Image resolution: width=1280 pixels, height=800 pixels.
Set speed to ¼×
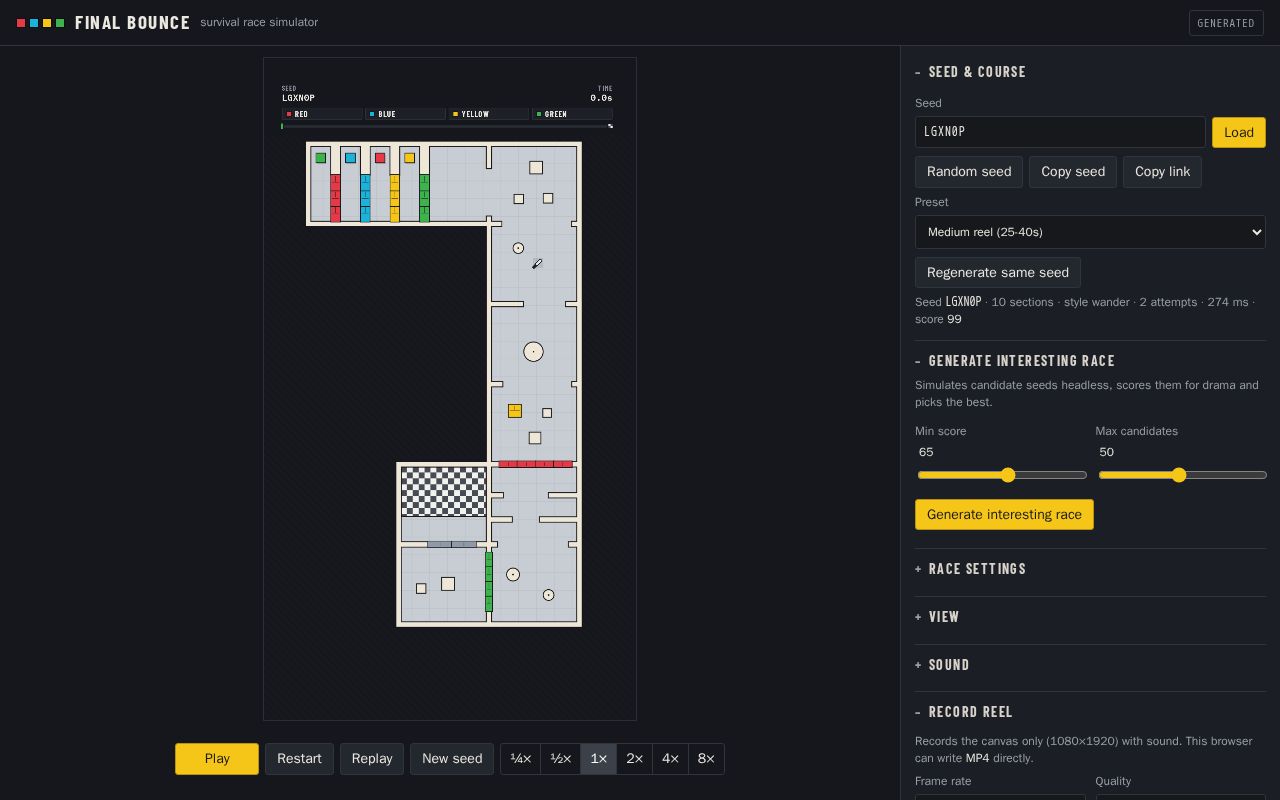(x=521, y=759)
